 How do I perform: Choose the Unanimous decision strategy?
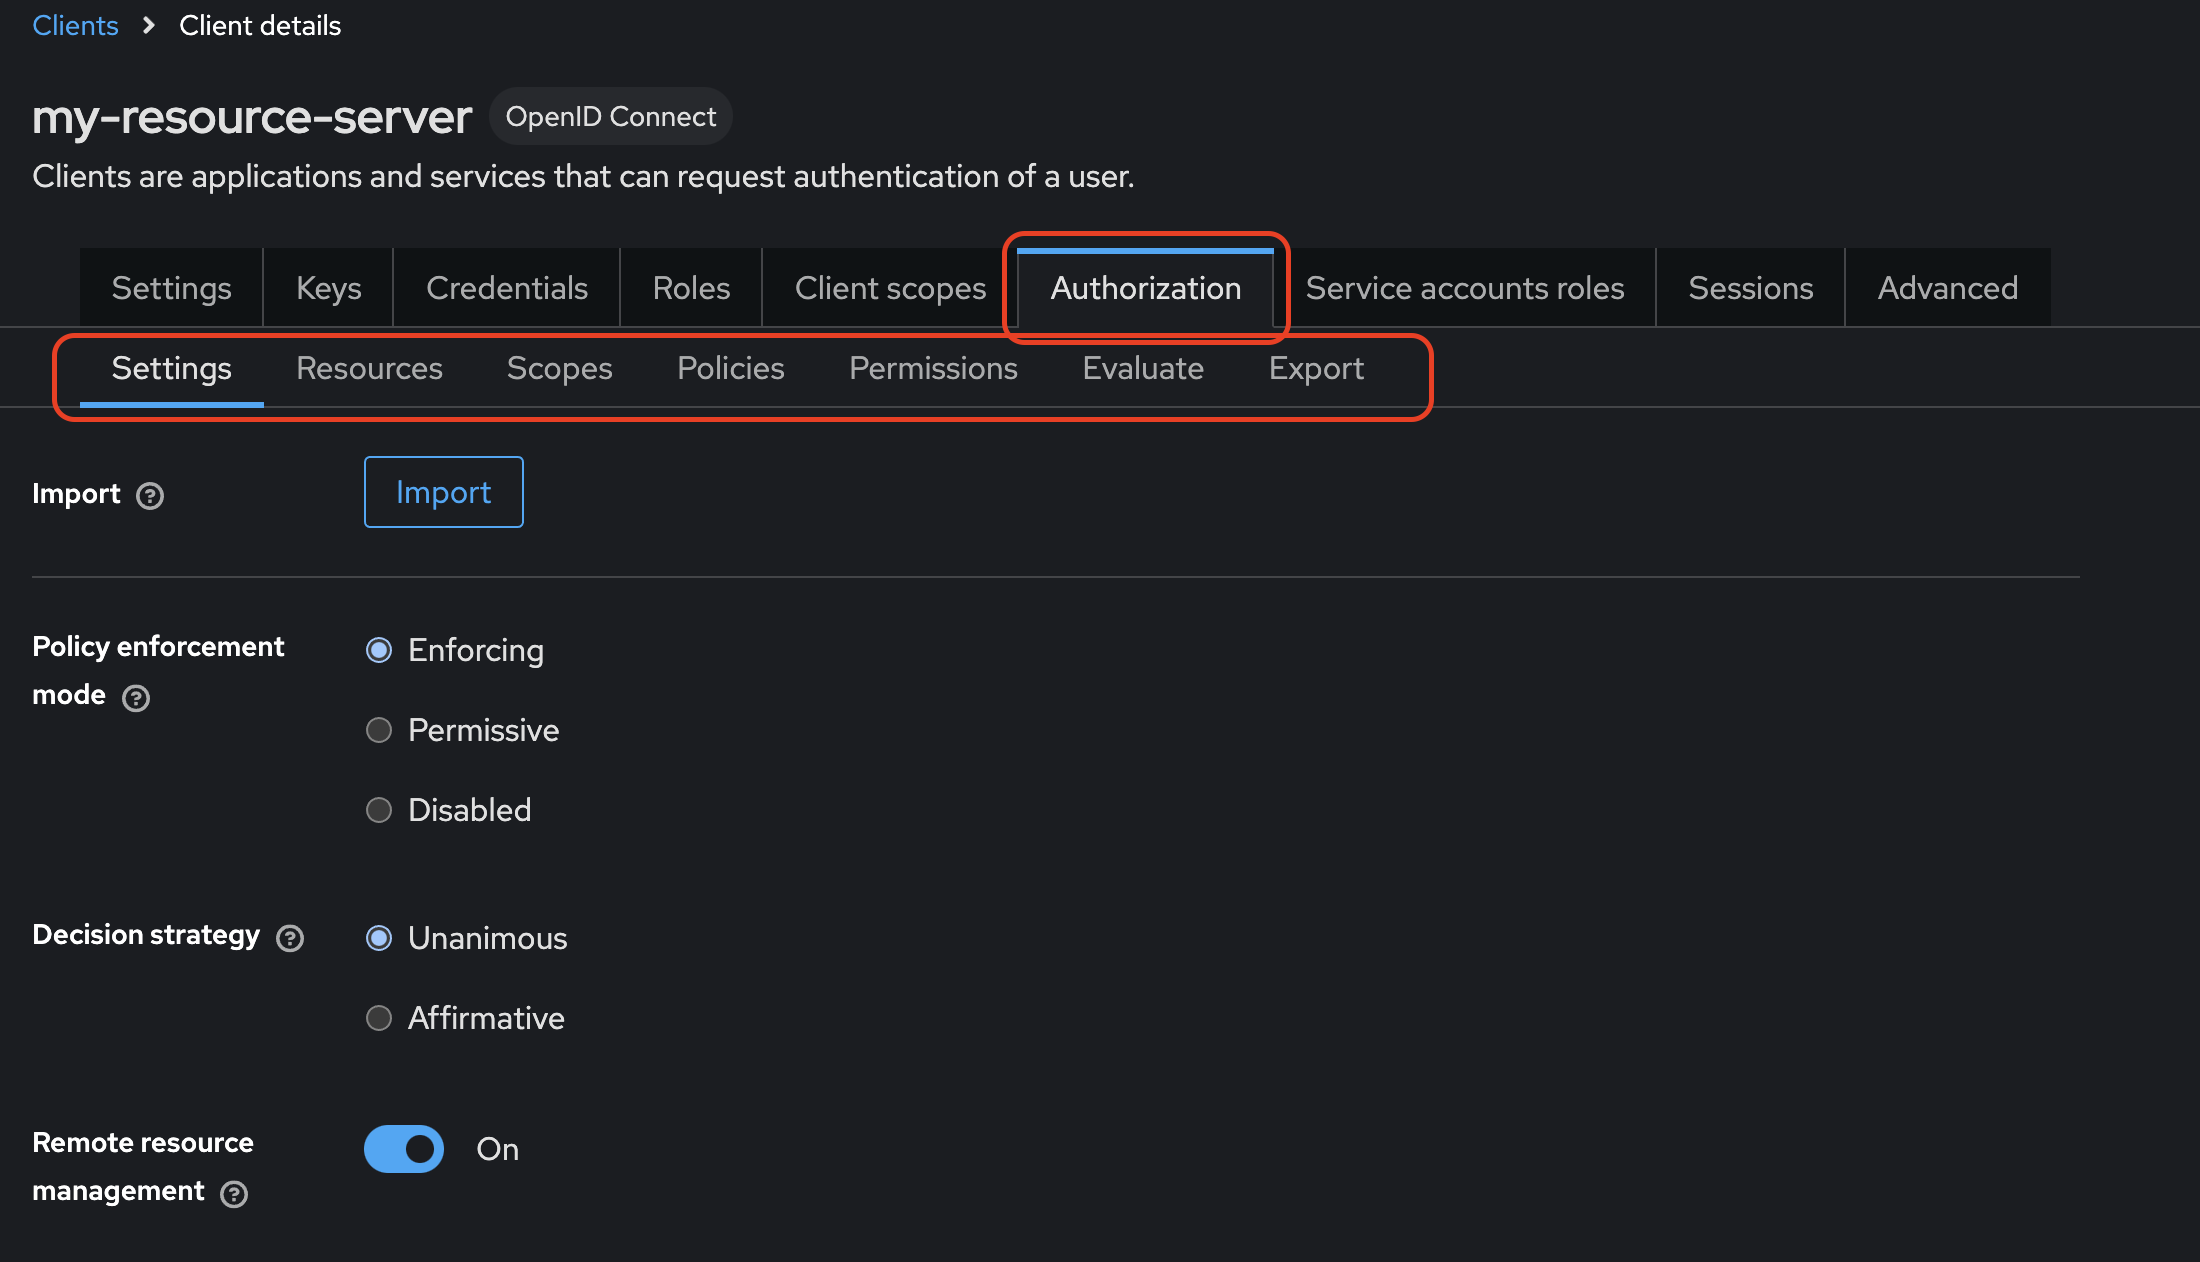click(379, 938)
